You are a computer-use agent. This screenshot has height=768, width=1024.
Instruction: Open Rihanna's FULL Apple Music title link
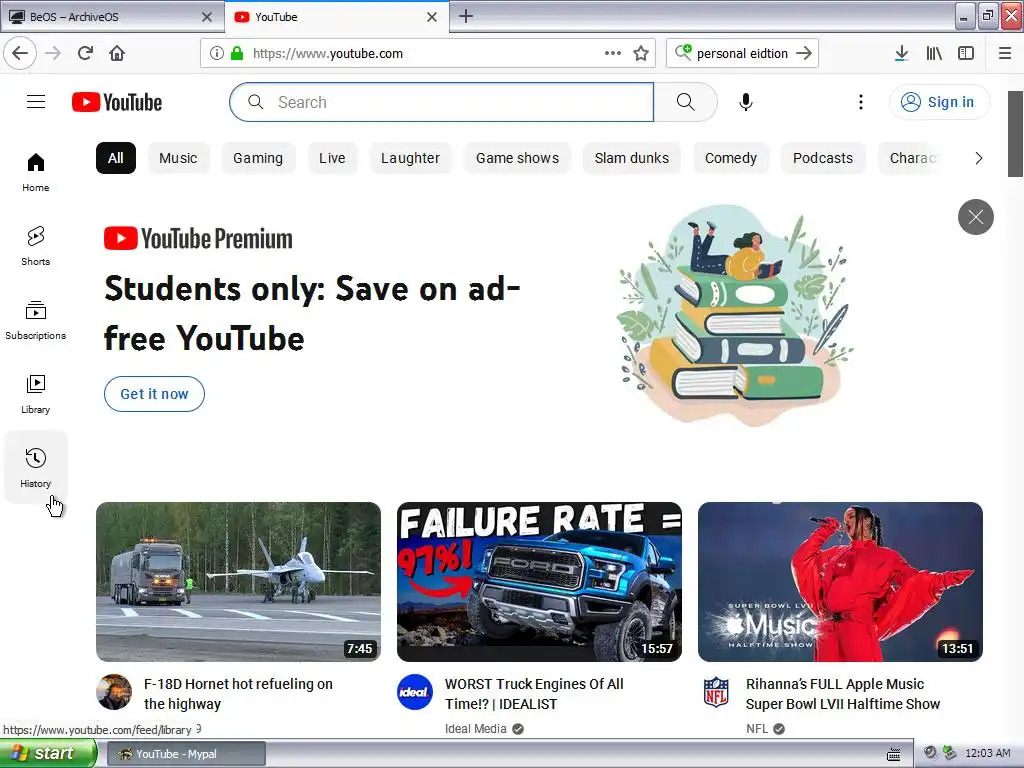[843, 694]
